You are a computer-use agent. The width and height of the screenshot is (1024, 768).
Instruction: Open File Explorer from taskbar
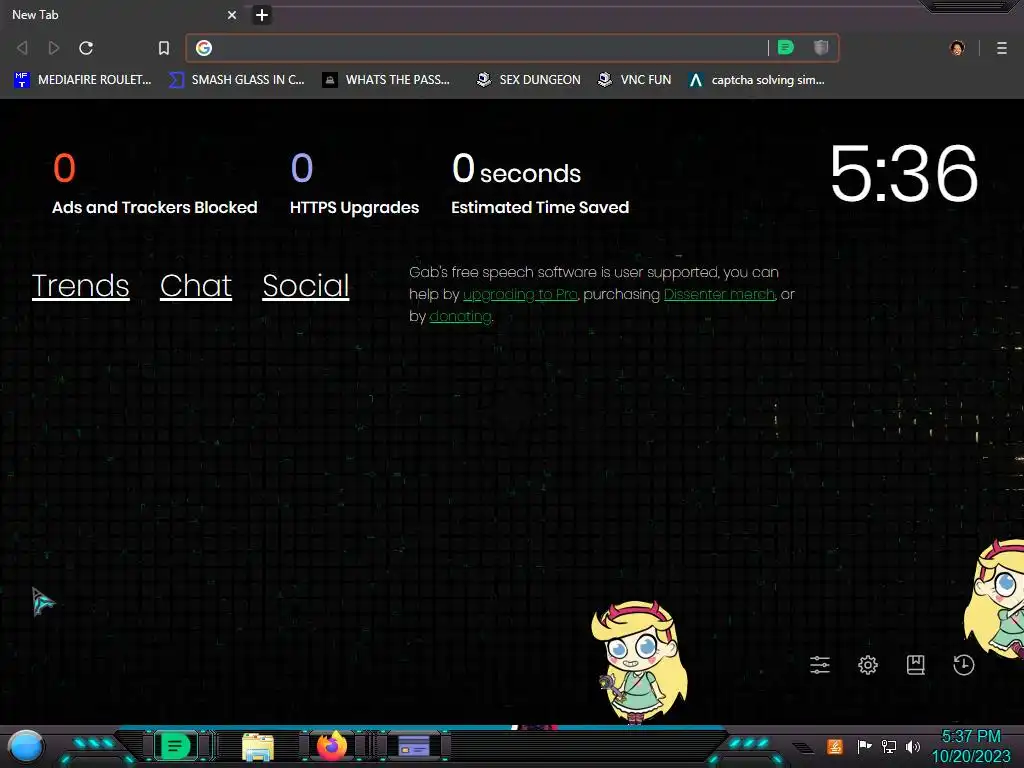pyautogui.click(x=258, y=746)
